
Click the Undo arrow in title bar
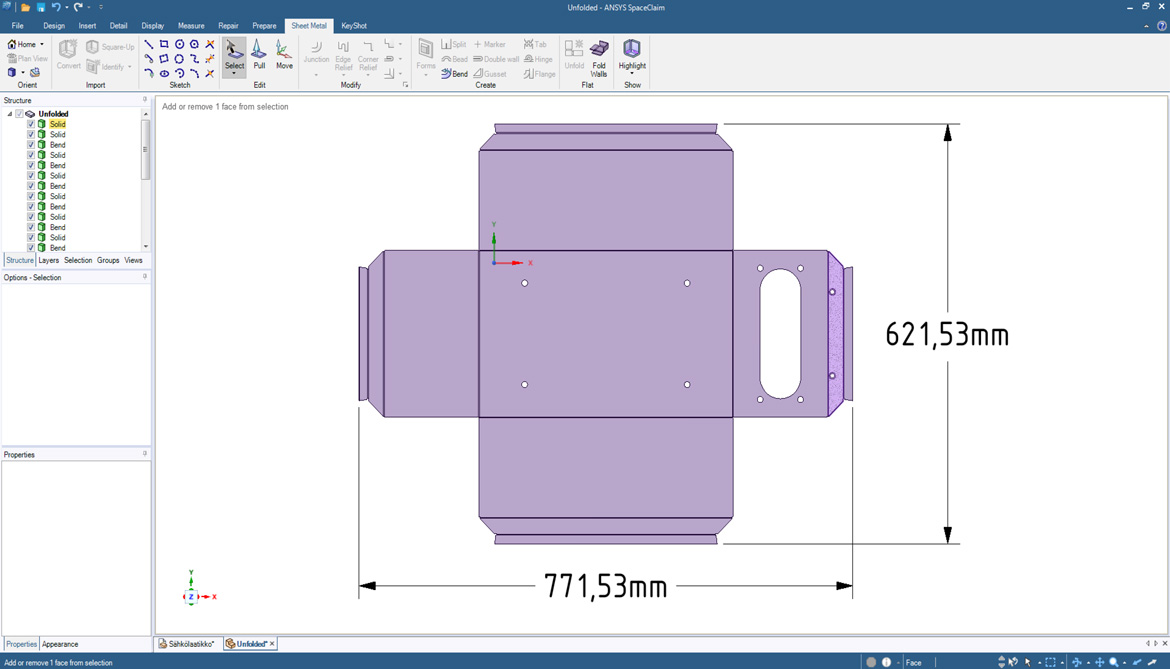click(x=56, y=7)
